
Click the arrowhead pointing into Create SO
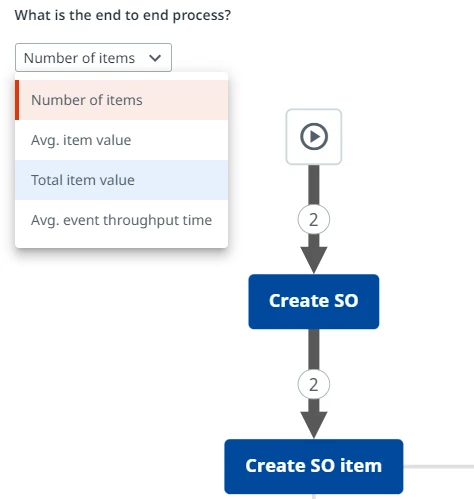314,260
